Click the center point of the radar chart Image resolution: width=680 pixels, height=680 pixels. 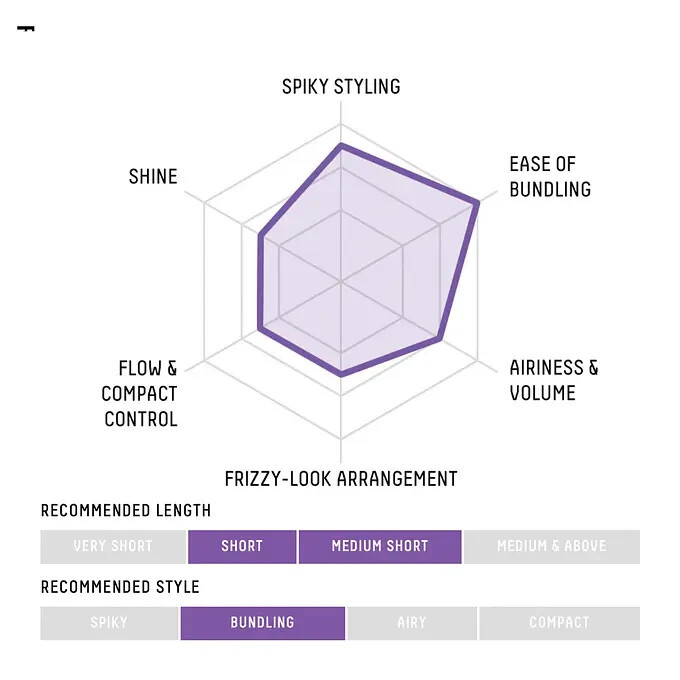[341, 282]
